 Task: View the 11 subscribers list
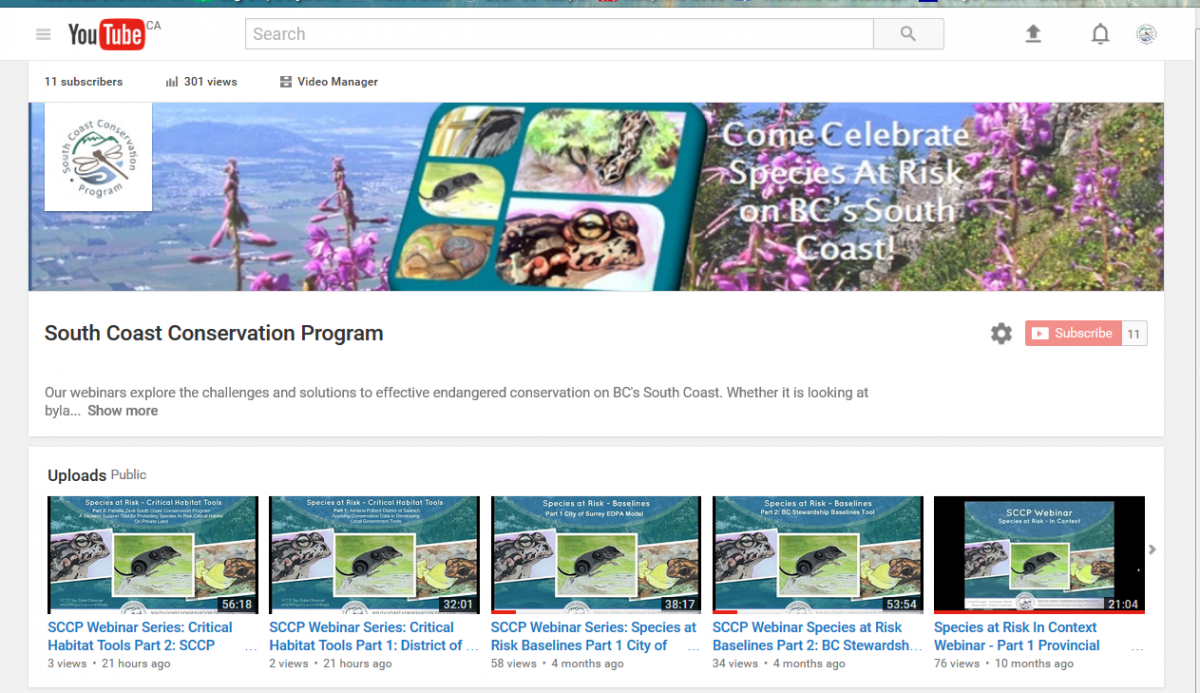83,82
